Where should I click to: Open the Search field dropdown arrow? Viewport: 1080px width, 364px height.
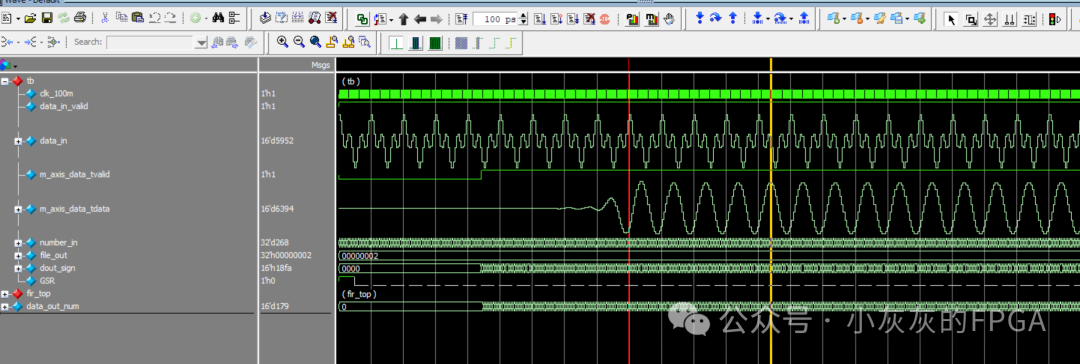[x=201, y=43]
